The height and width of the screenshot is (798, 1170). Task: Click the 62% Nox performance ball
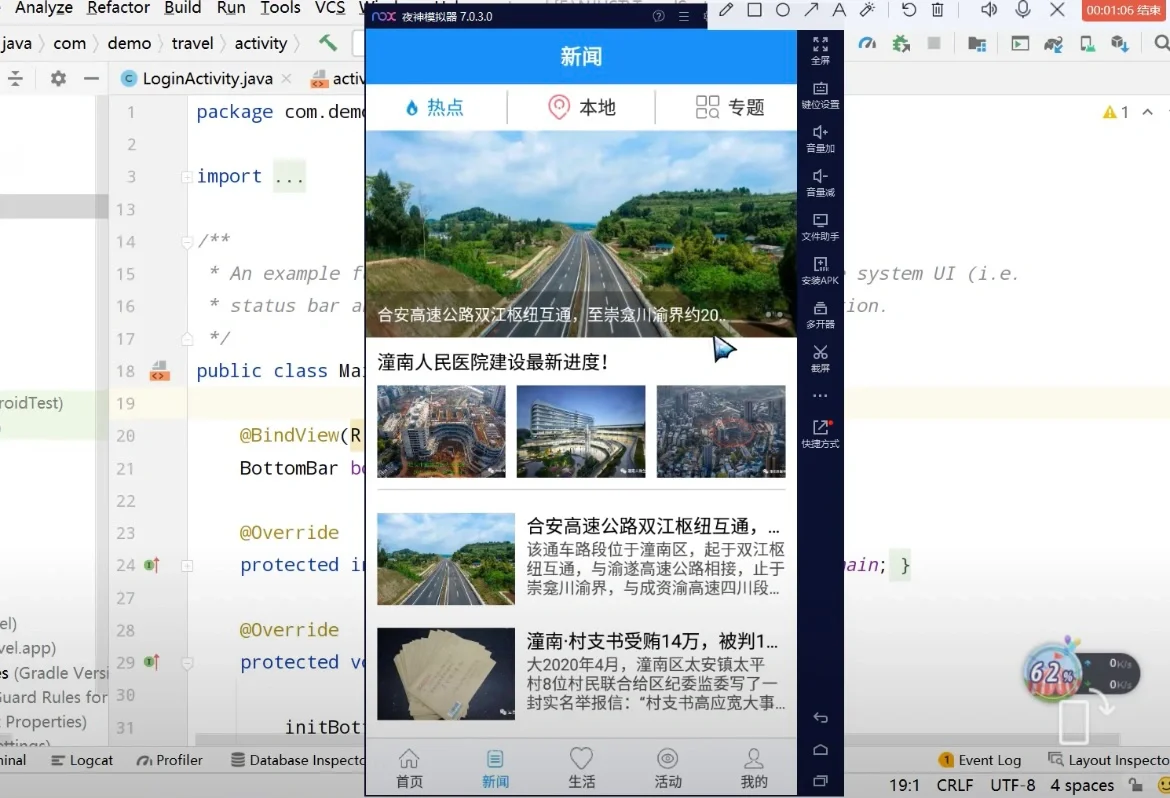point(1051,673)
